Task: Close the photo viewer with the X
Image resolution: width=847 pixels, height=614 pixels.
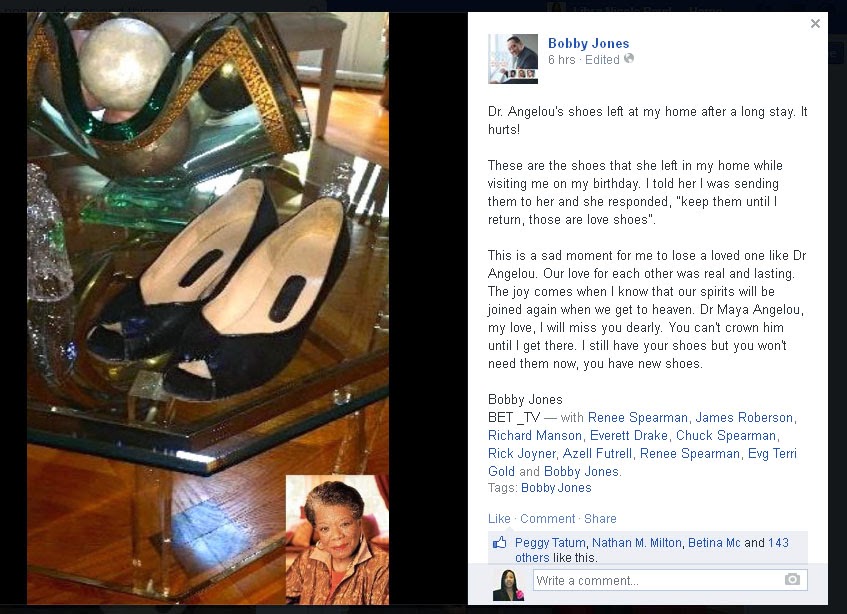Action: pos(815,23)
